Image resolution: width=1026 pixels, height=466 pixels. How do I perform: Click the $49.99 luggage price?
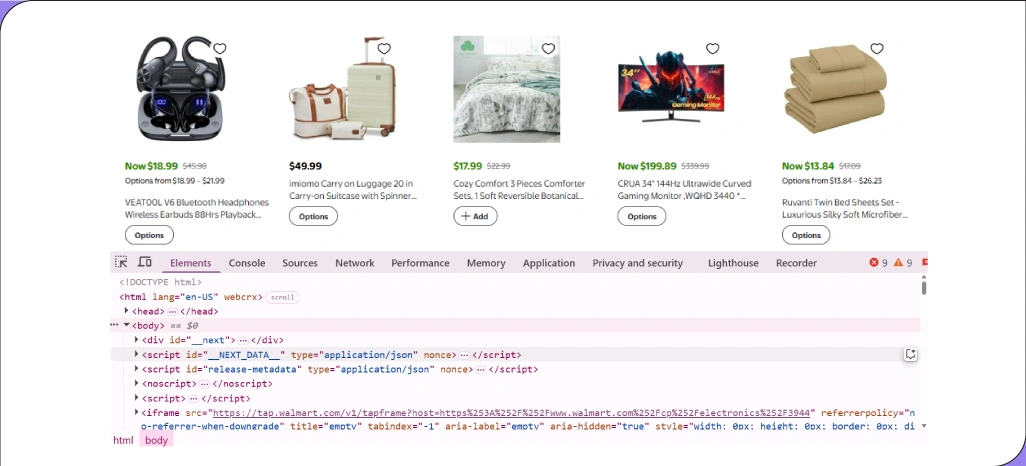click(305, 166)
